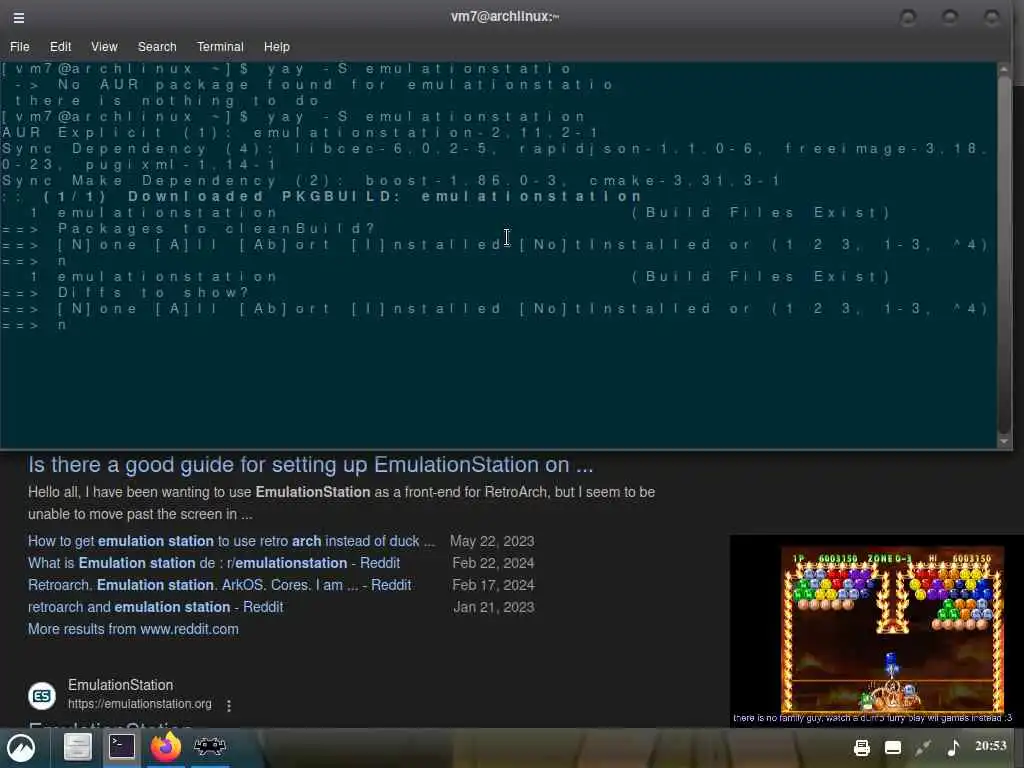Click the terminal vertical scrollbar thumb

point(1004,255)
